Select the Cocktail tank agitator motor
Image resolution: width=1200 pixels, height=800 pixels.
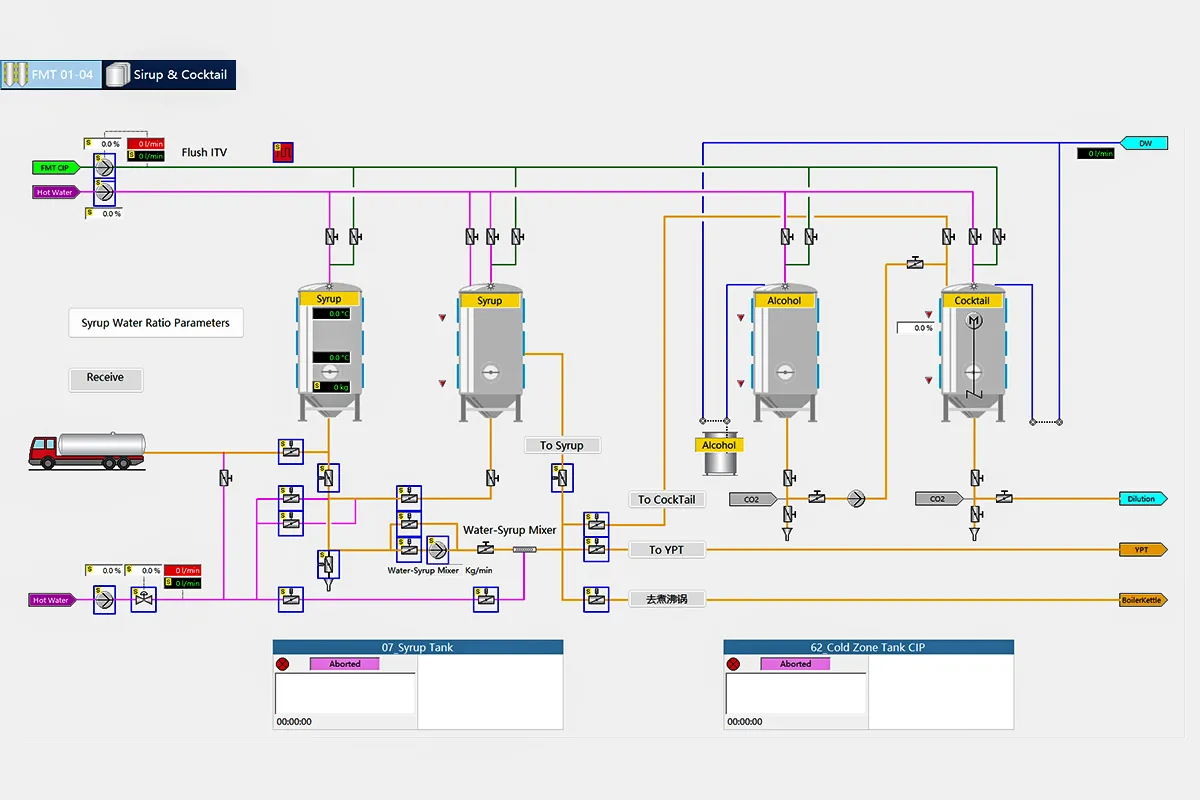975,320
